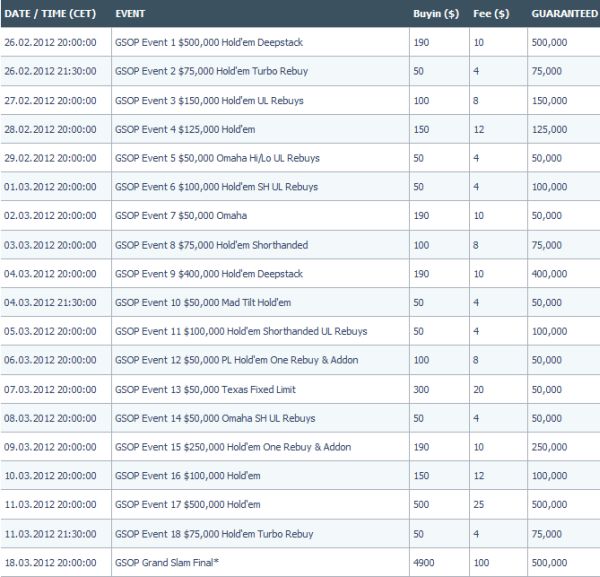Click the 400,000 guaranteed value of Event 9

pos(549,274)
